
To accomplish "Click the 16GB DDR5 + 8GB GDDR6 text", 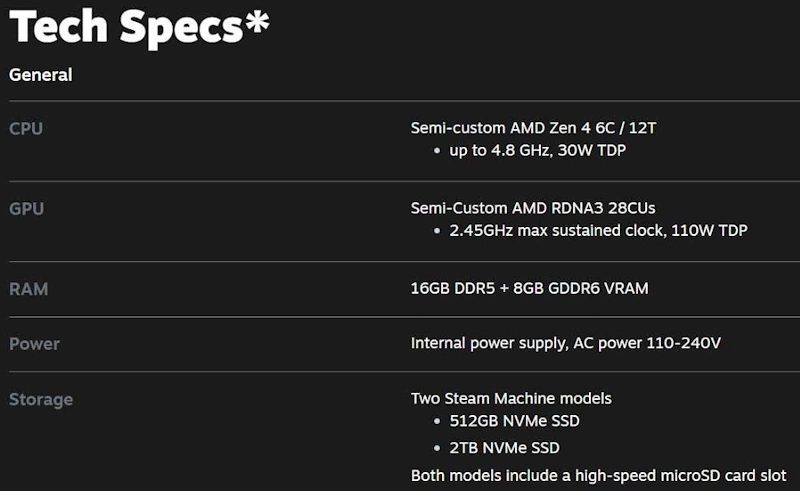I will coord(529,288).
